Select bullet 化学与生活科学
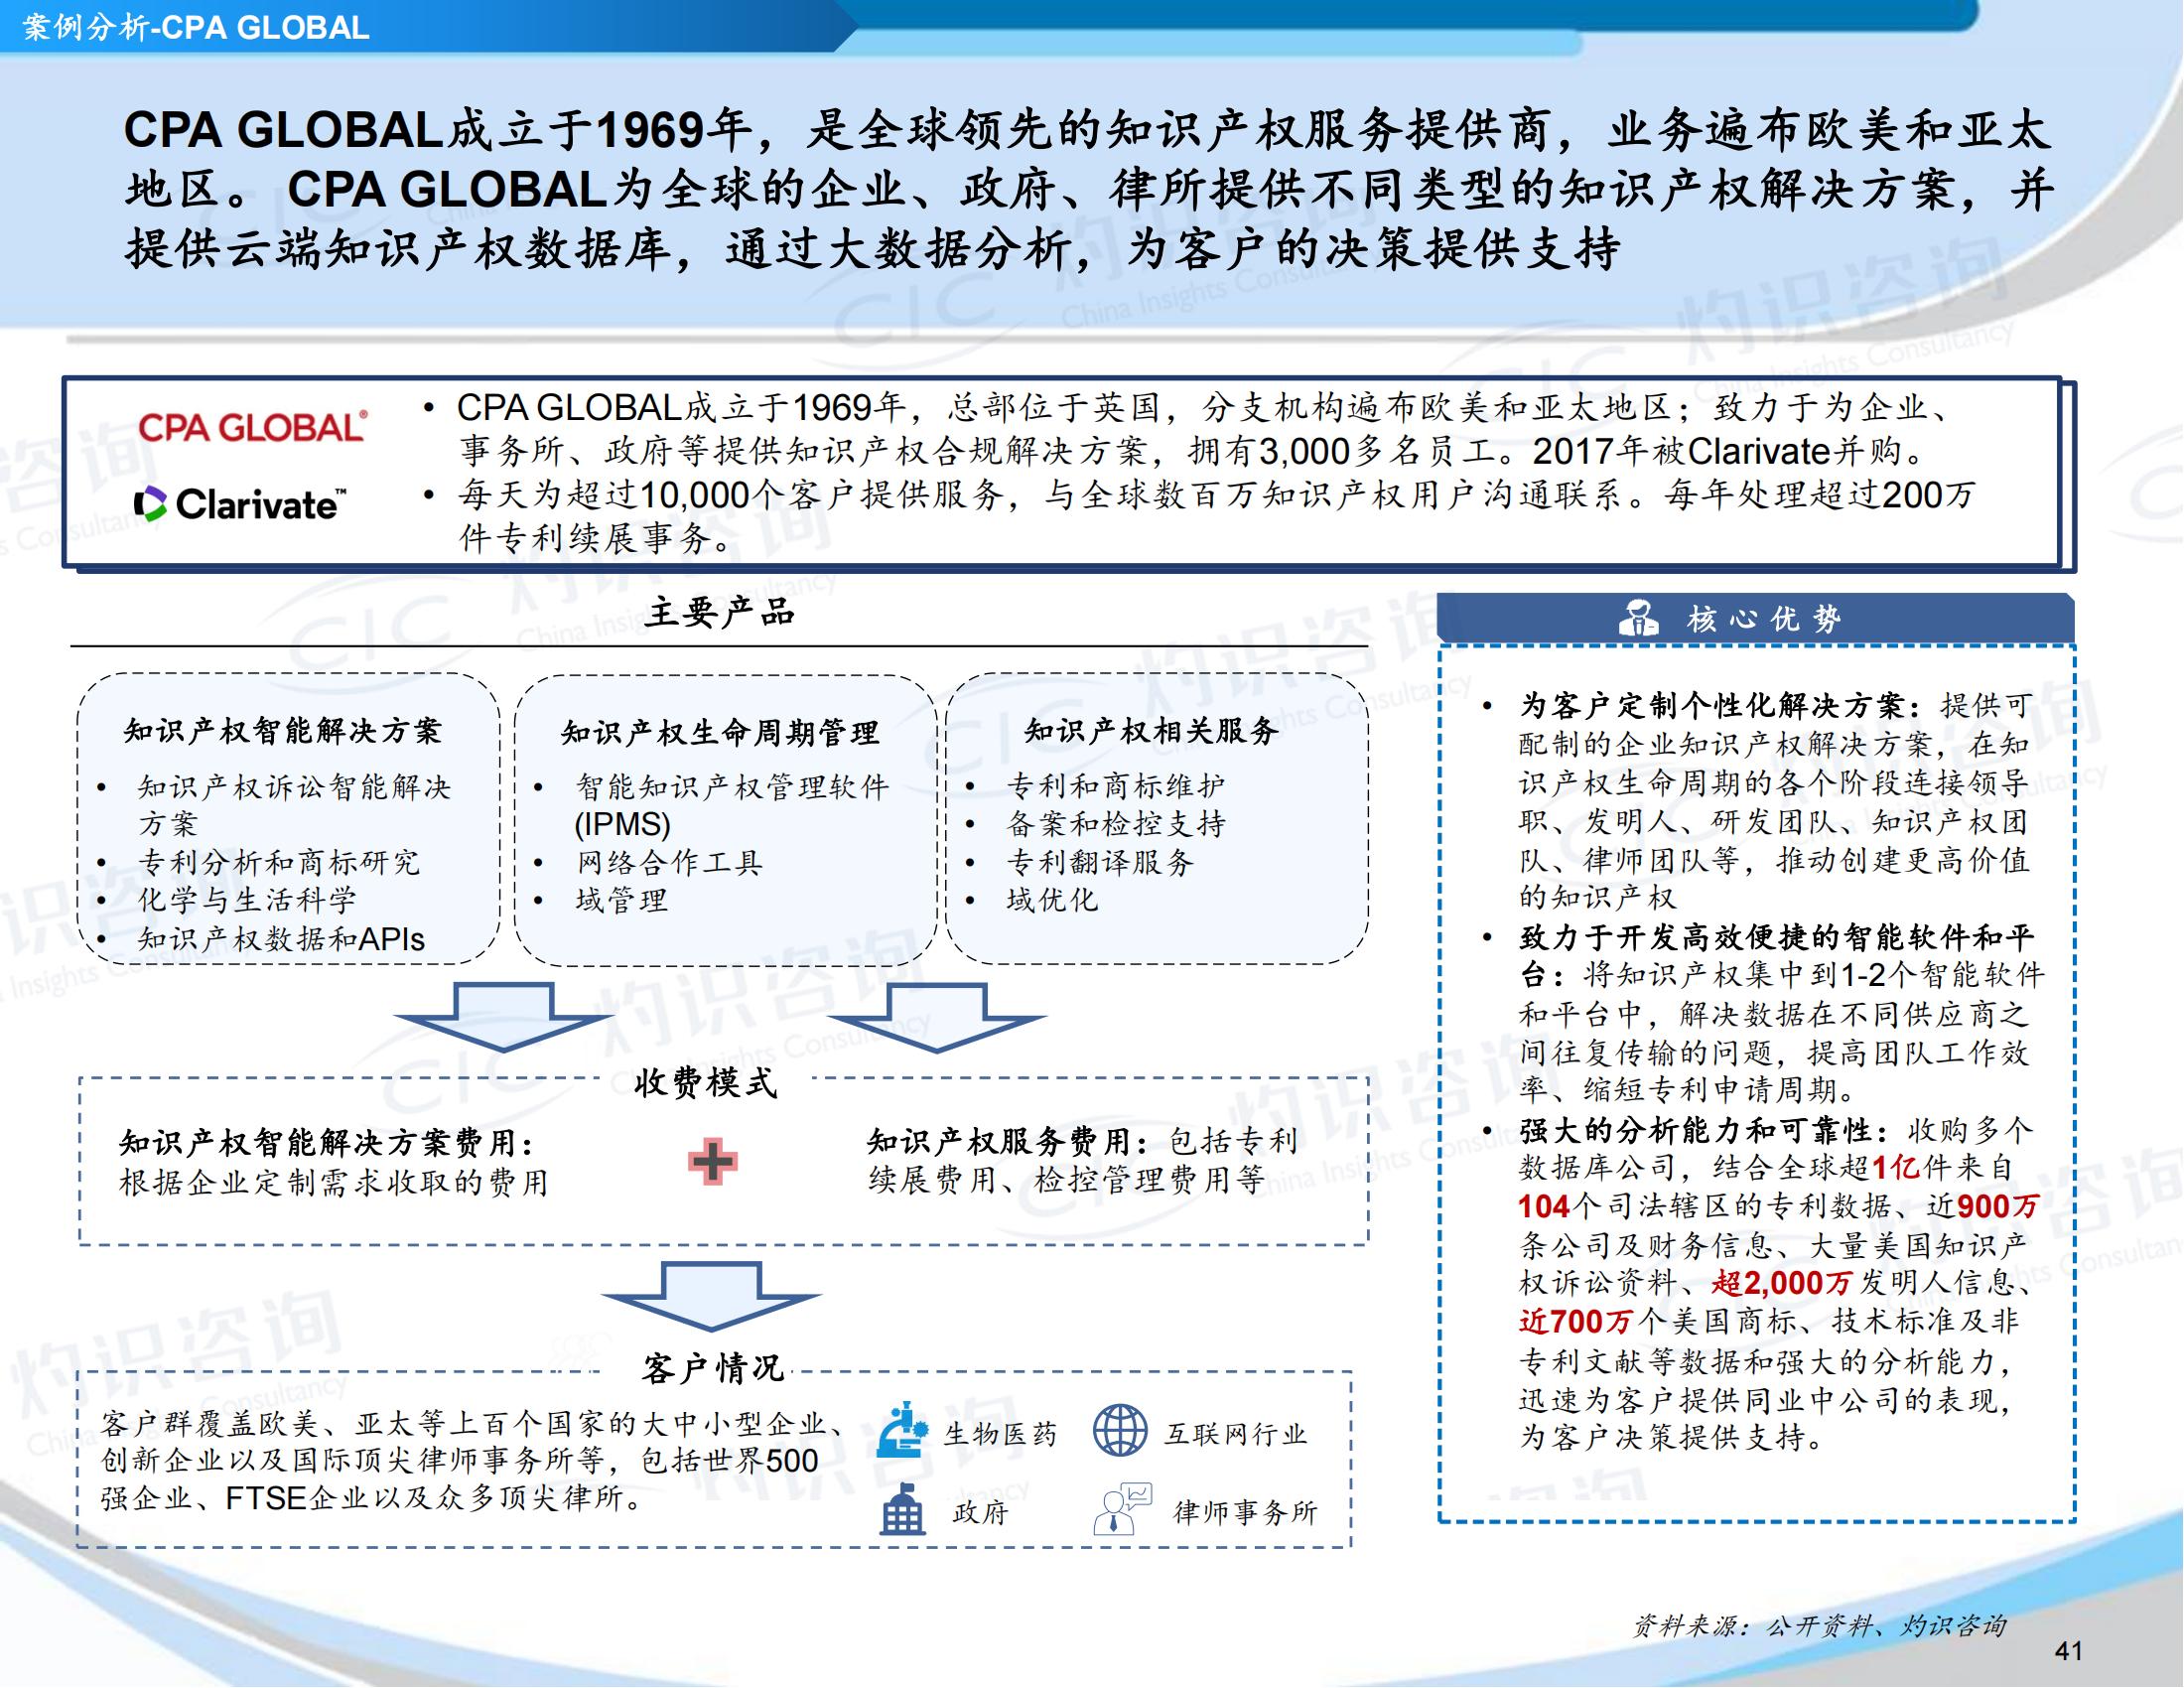The image size is (2184, 1688). [247, 900]
